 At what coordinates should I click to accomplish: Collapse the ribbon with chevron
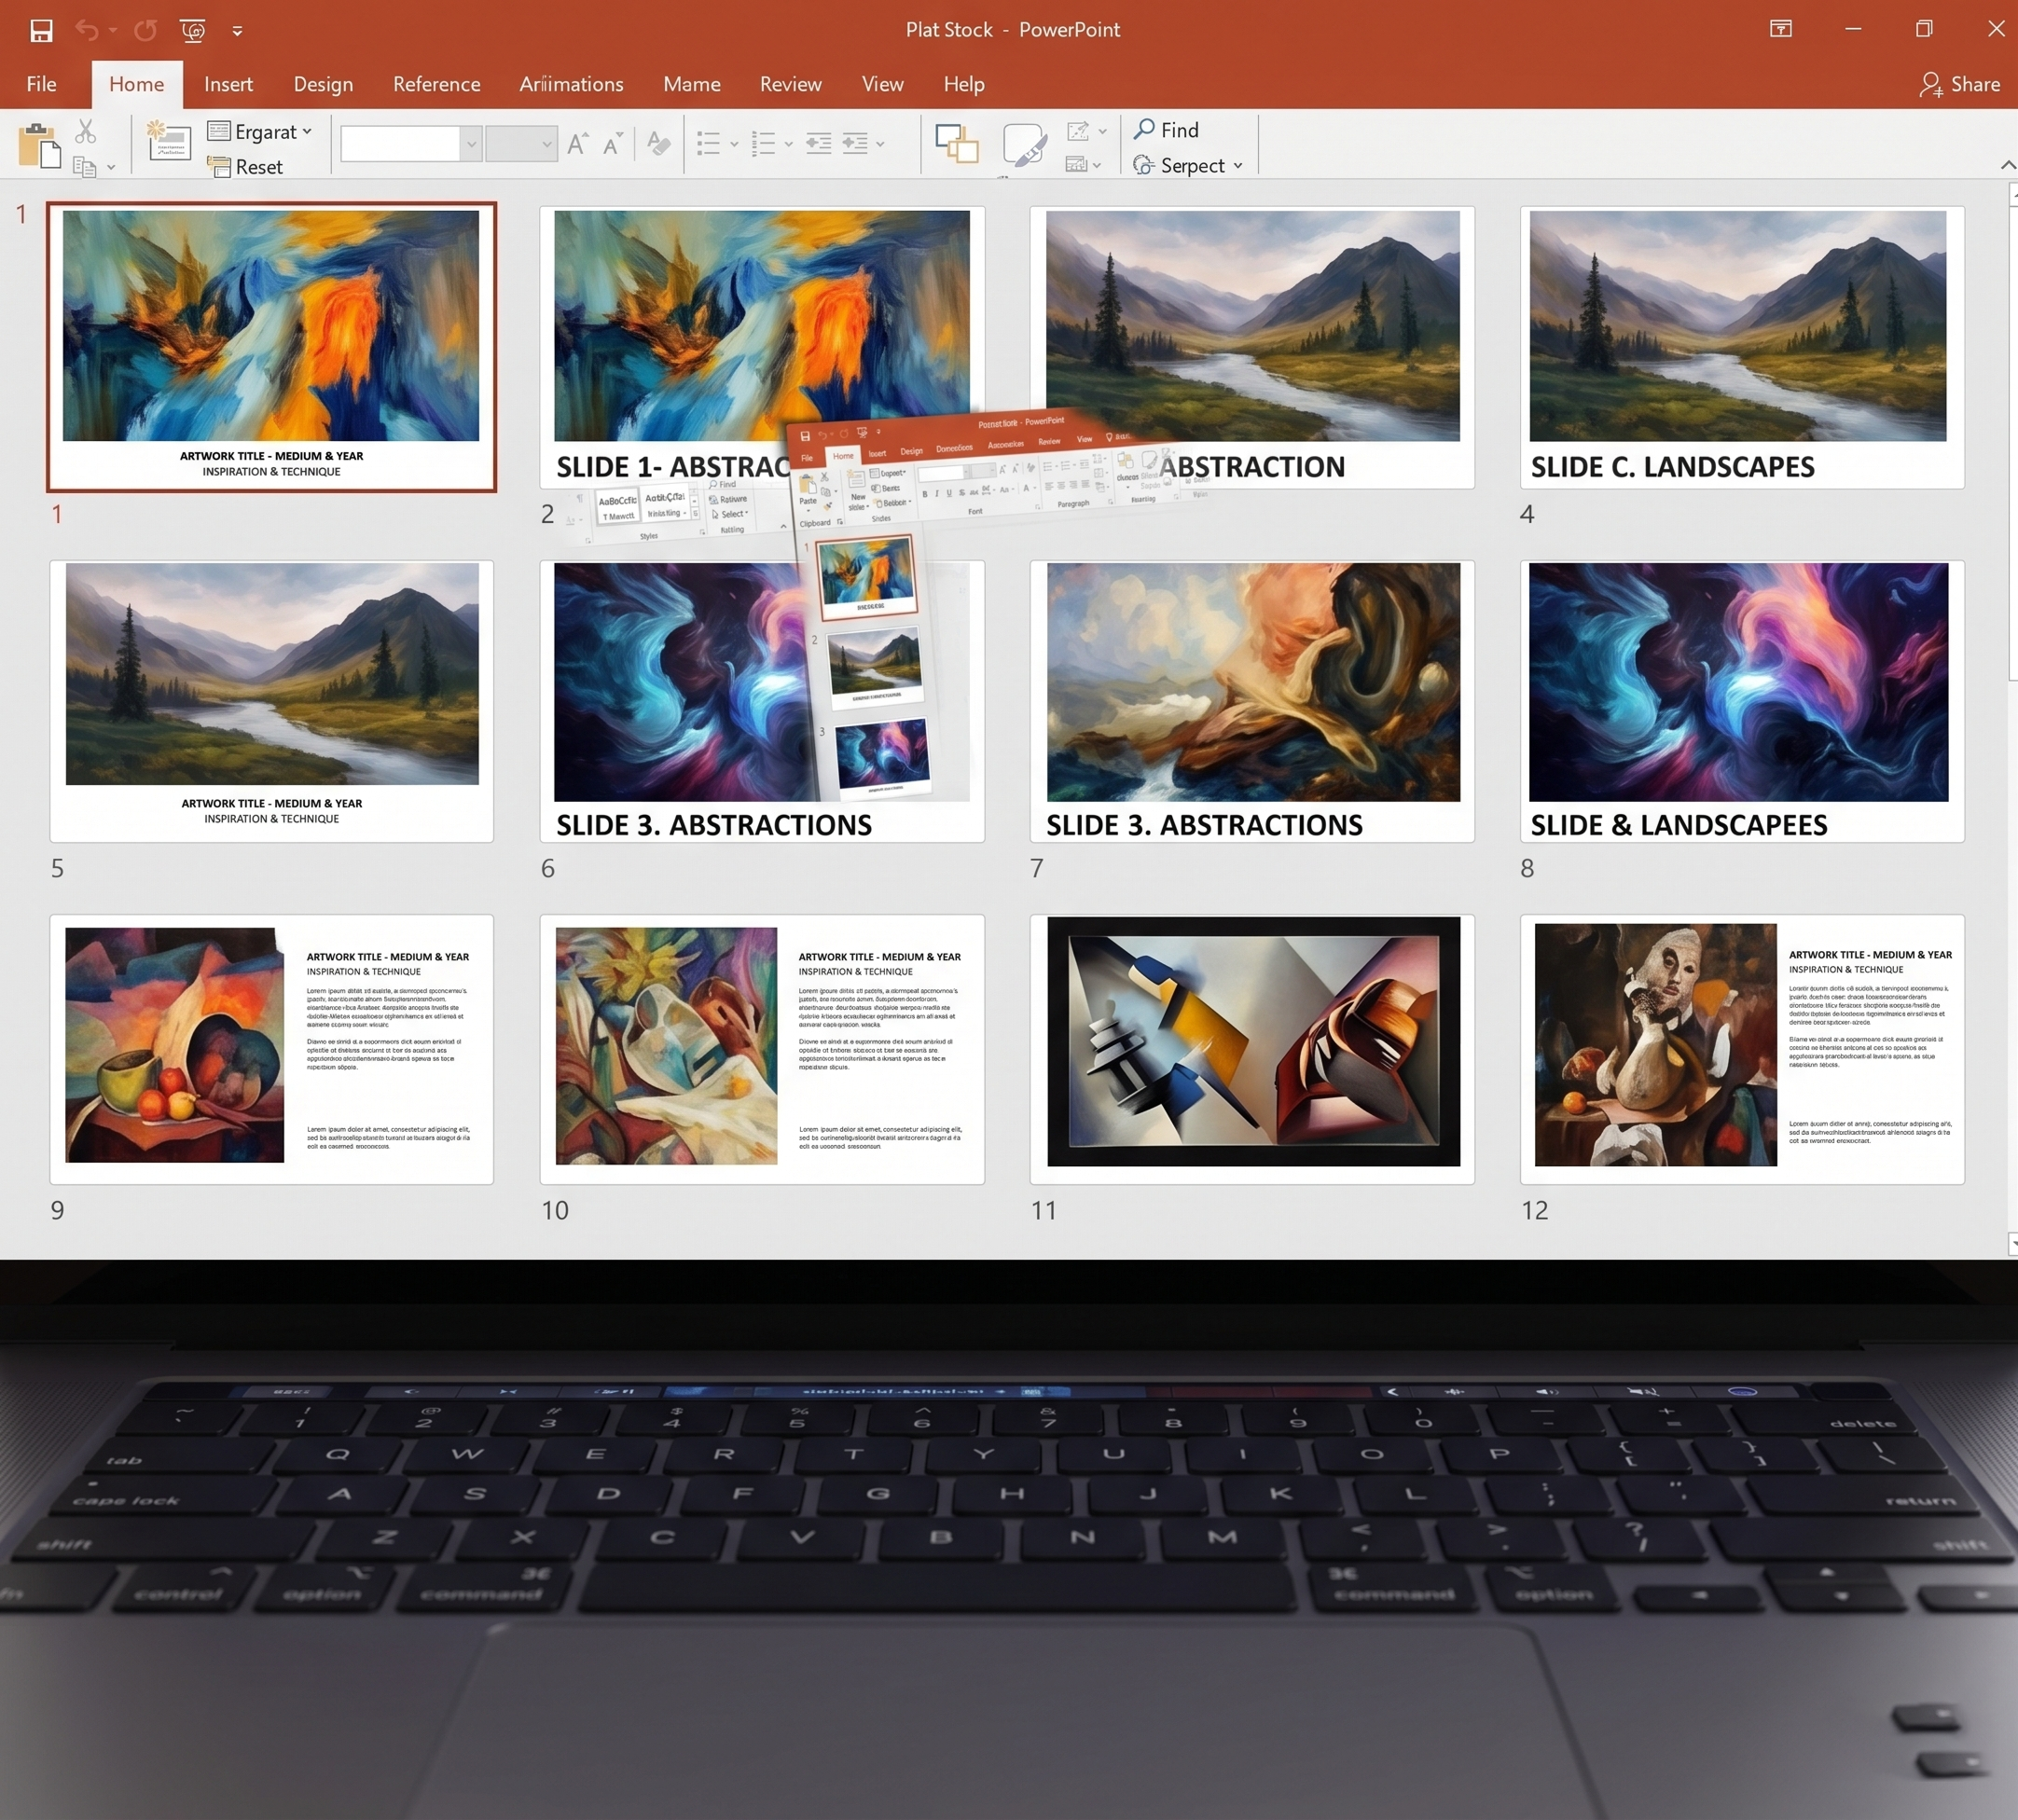click(2007, 165)
